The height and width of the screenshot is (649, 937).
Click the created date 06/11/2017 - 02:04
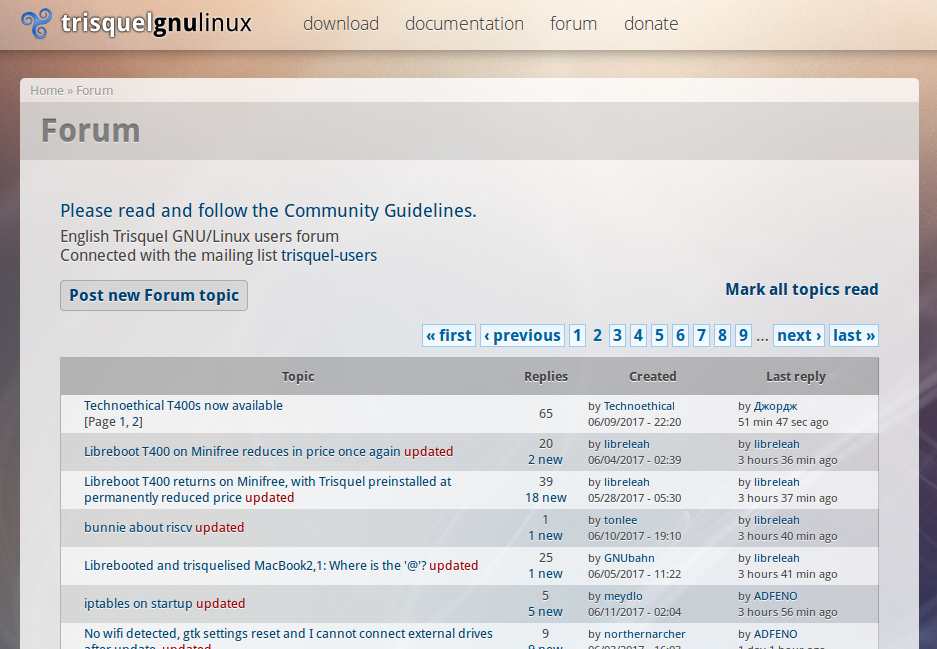tap(634, 613)
